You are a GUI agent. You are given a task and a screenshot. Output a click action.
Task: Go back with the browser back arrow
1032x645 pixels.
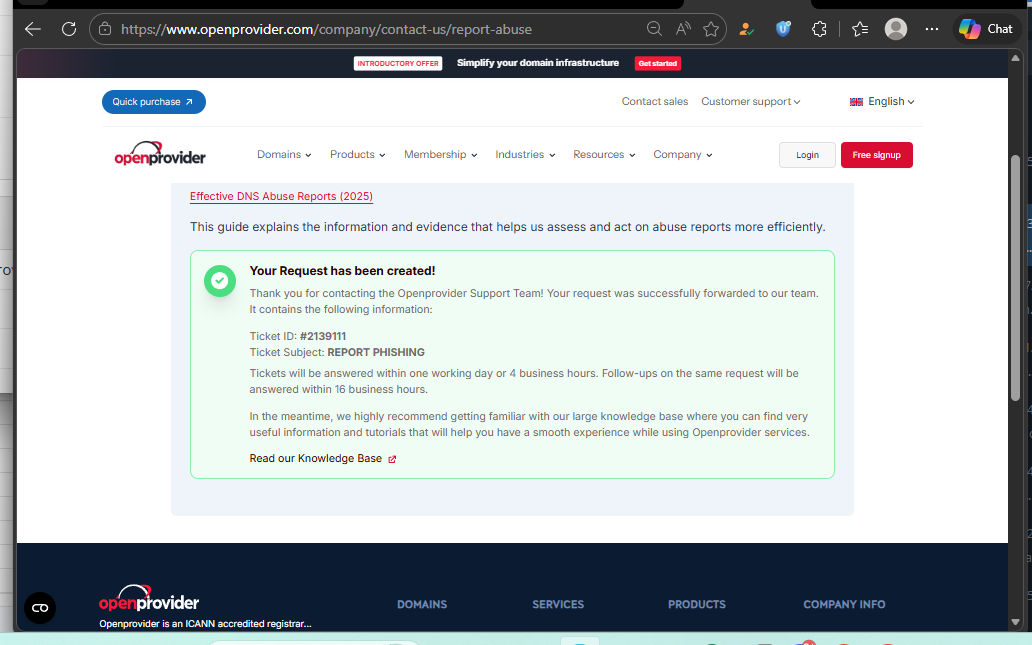tap(33, 29)
